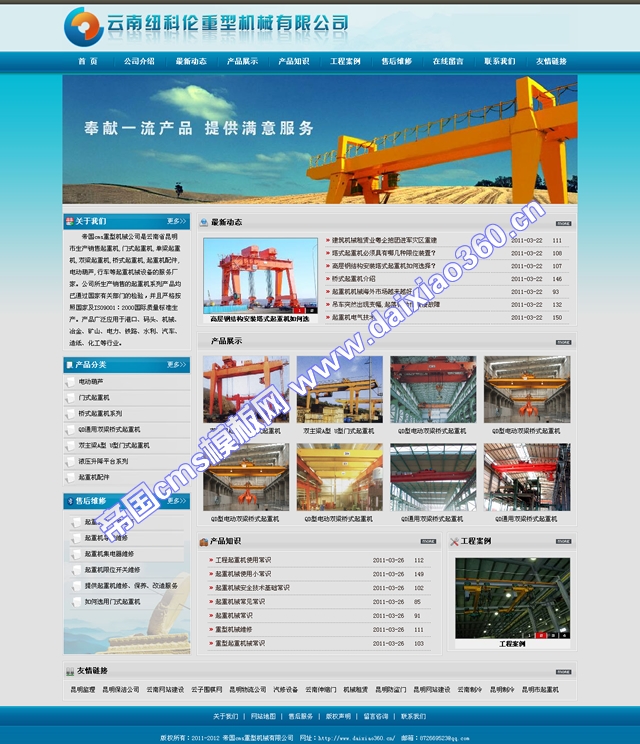Click the MORE icon in 产品知识 header
The height and width of the screenshot is (744, 640).
click(427, 541)
